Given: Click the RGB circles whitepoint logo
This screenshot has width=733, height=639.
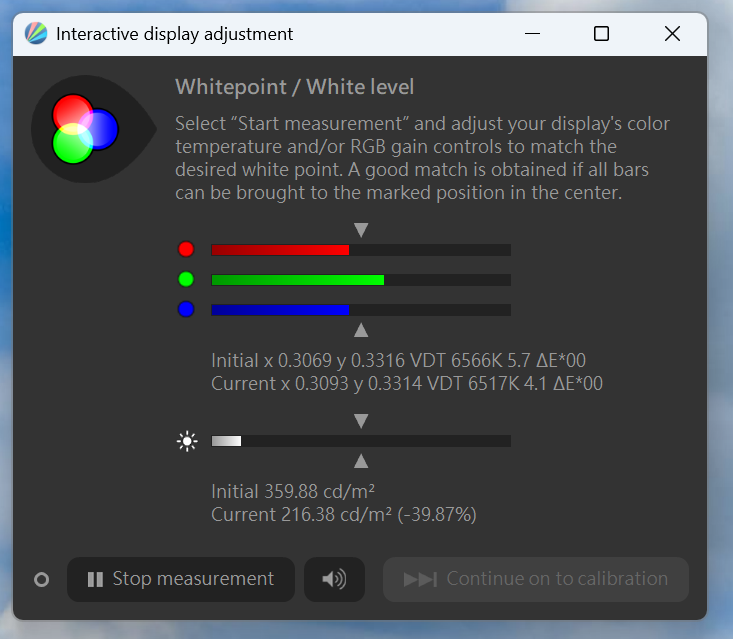Looking at the screenshot, I should [x=85, y=129].
